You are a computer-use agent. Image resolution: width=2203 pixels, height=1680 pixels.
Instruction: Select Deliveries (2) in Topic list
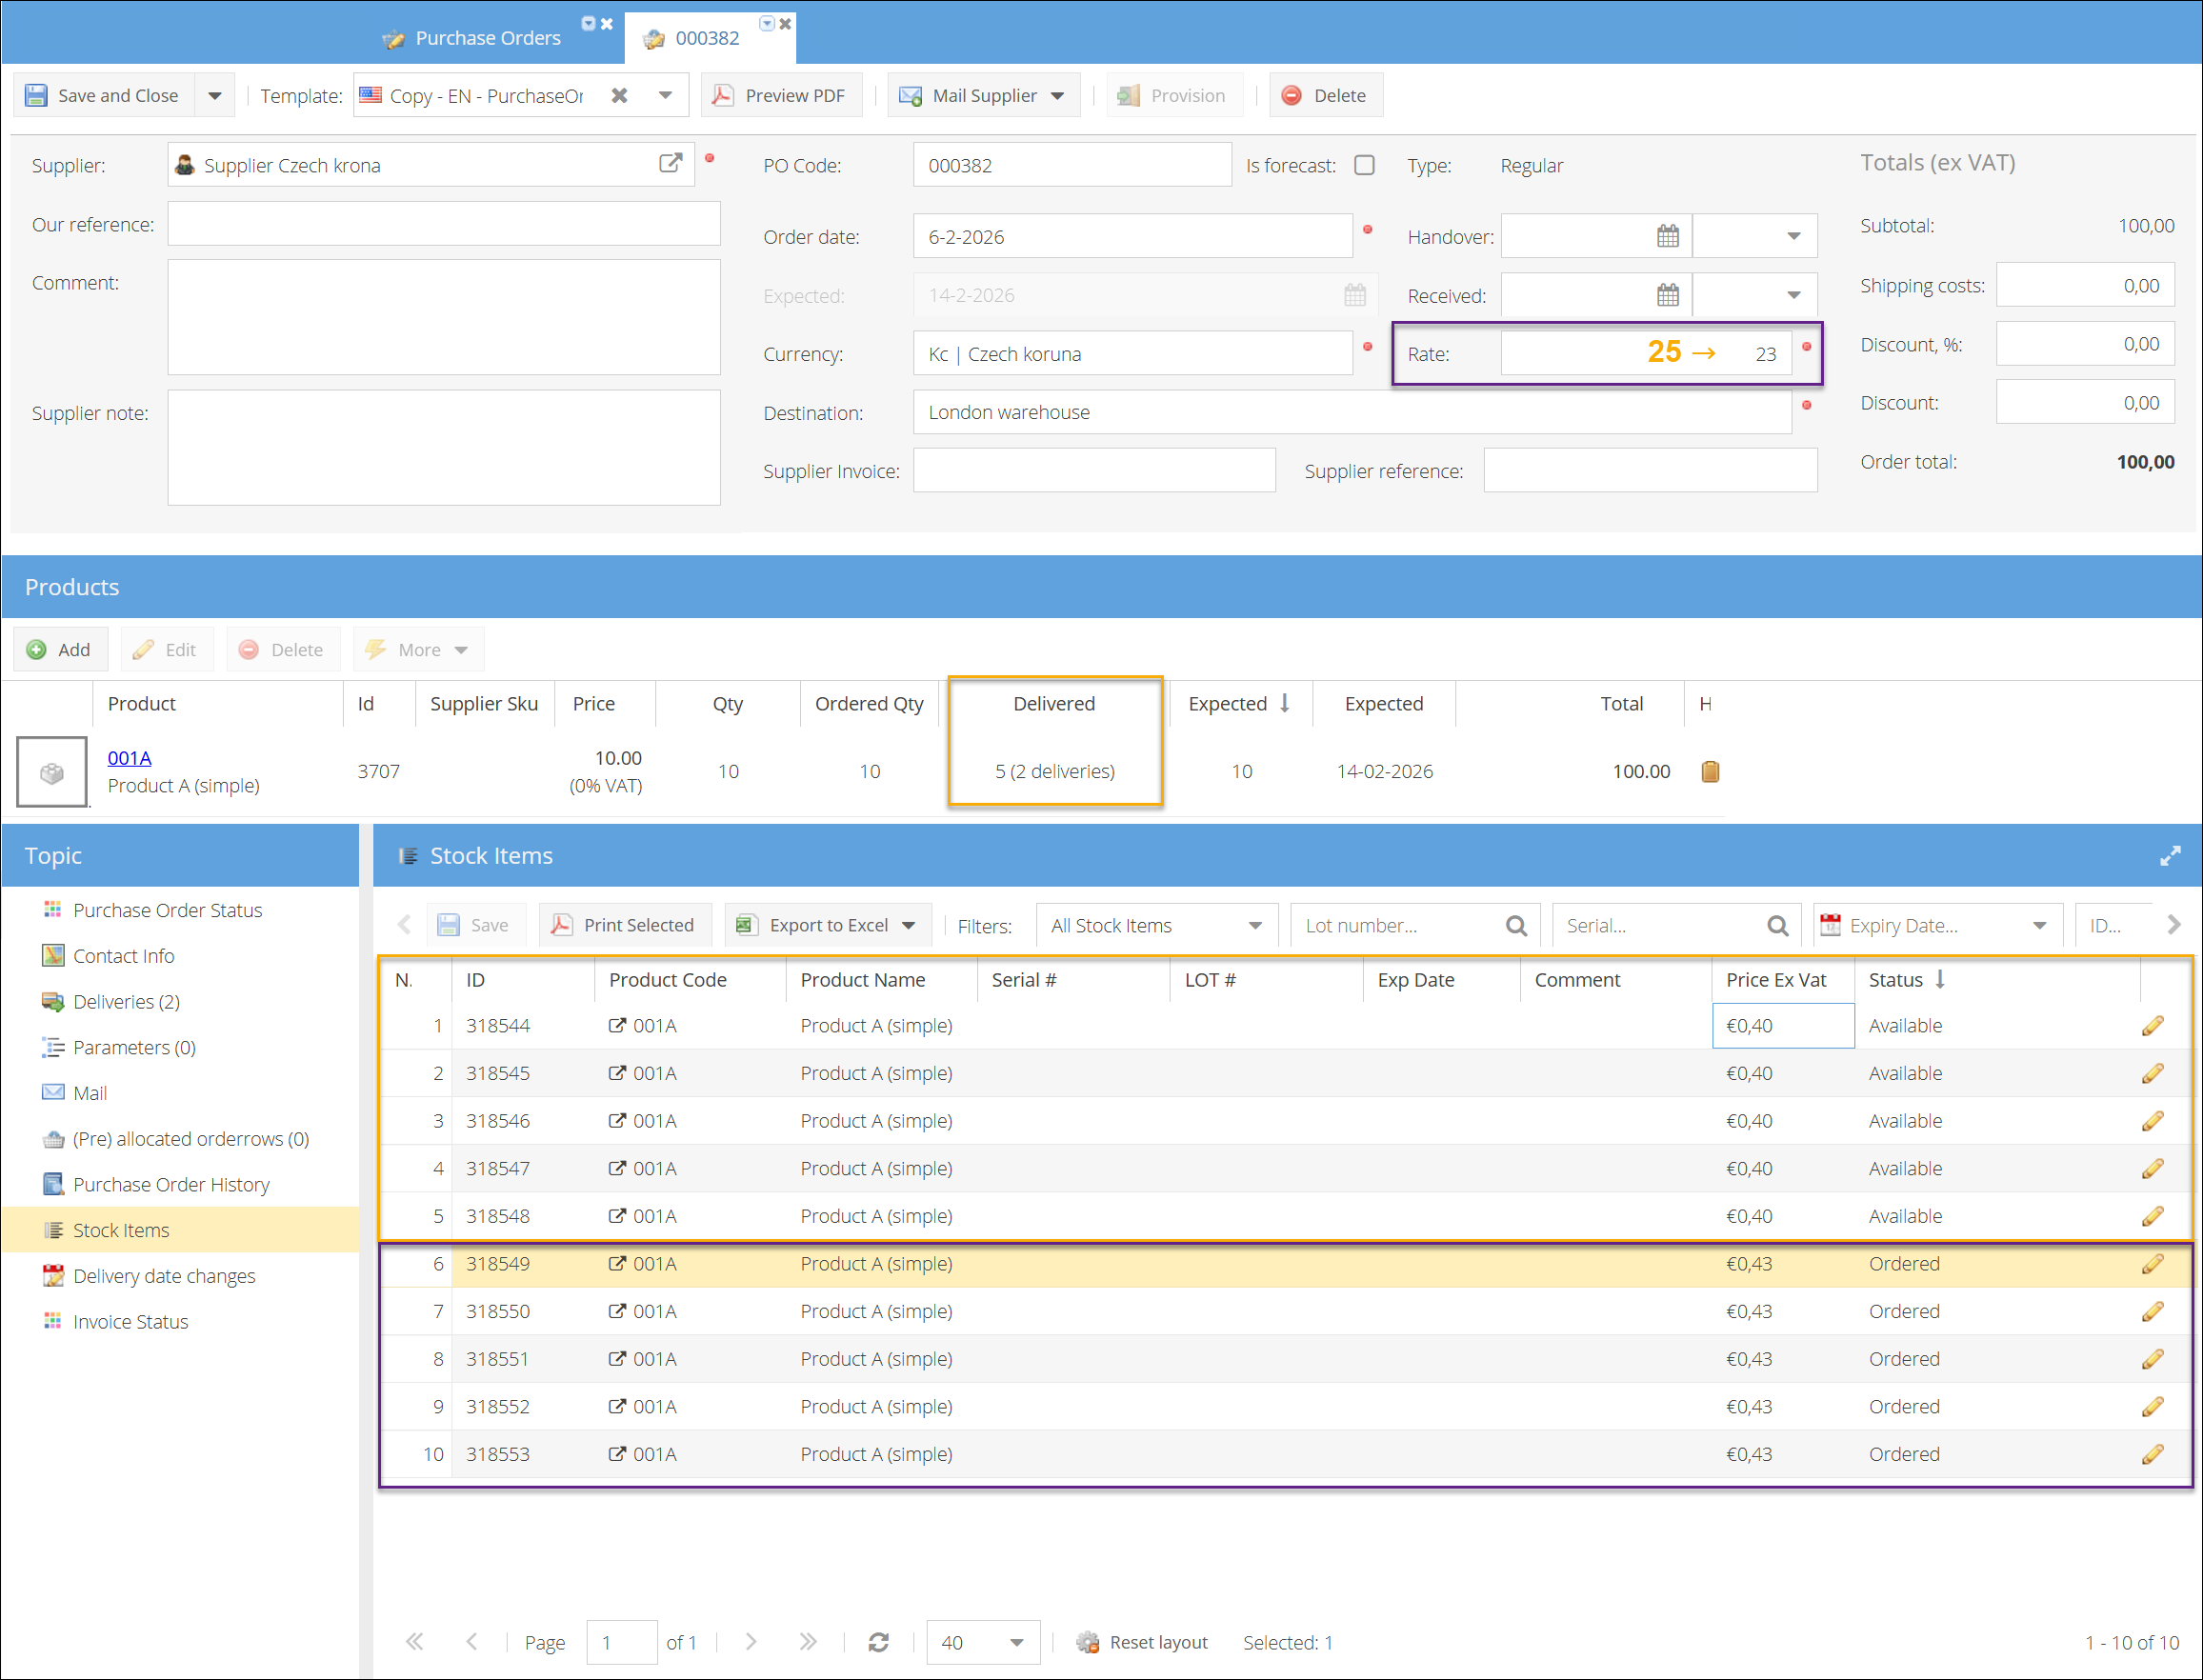[126, 1001]
